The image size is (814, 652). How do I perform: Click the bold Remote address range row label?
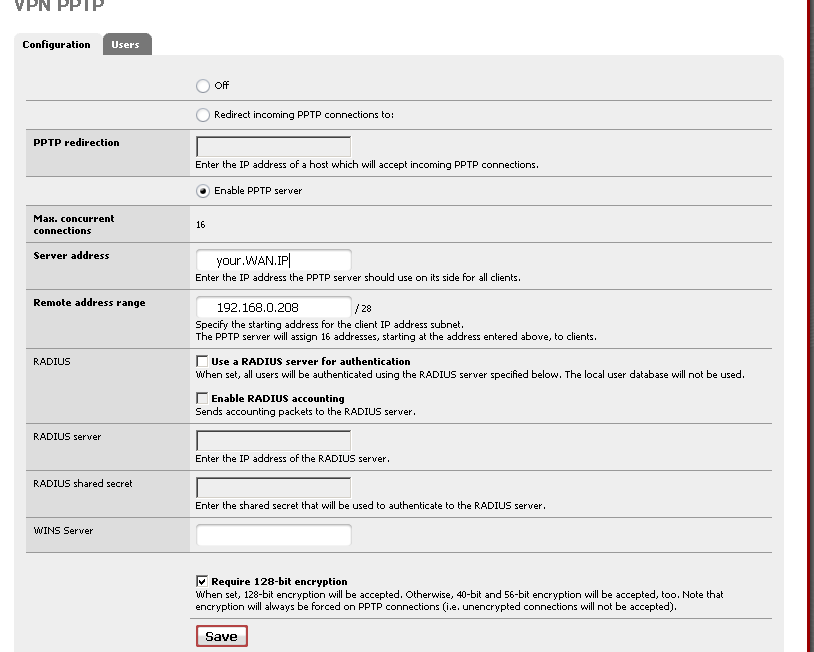pos(89,303)
